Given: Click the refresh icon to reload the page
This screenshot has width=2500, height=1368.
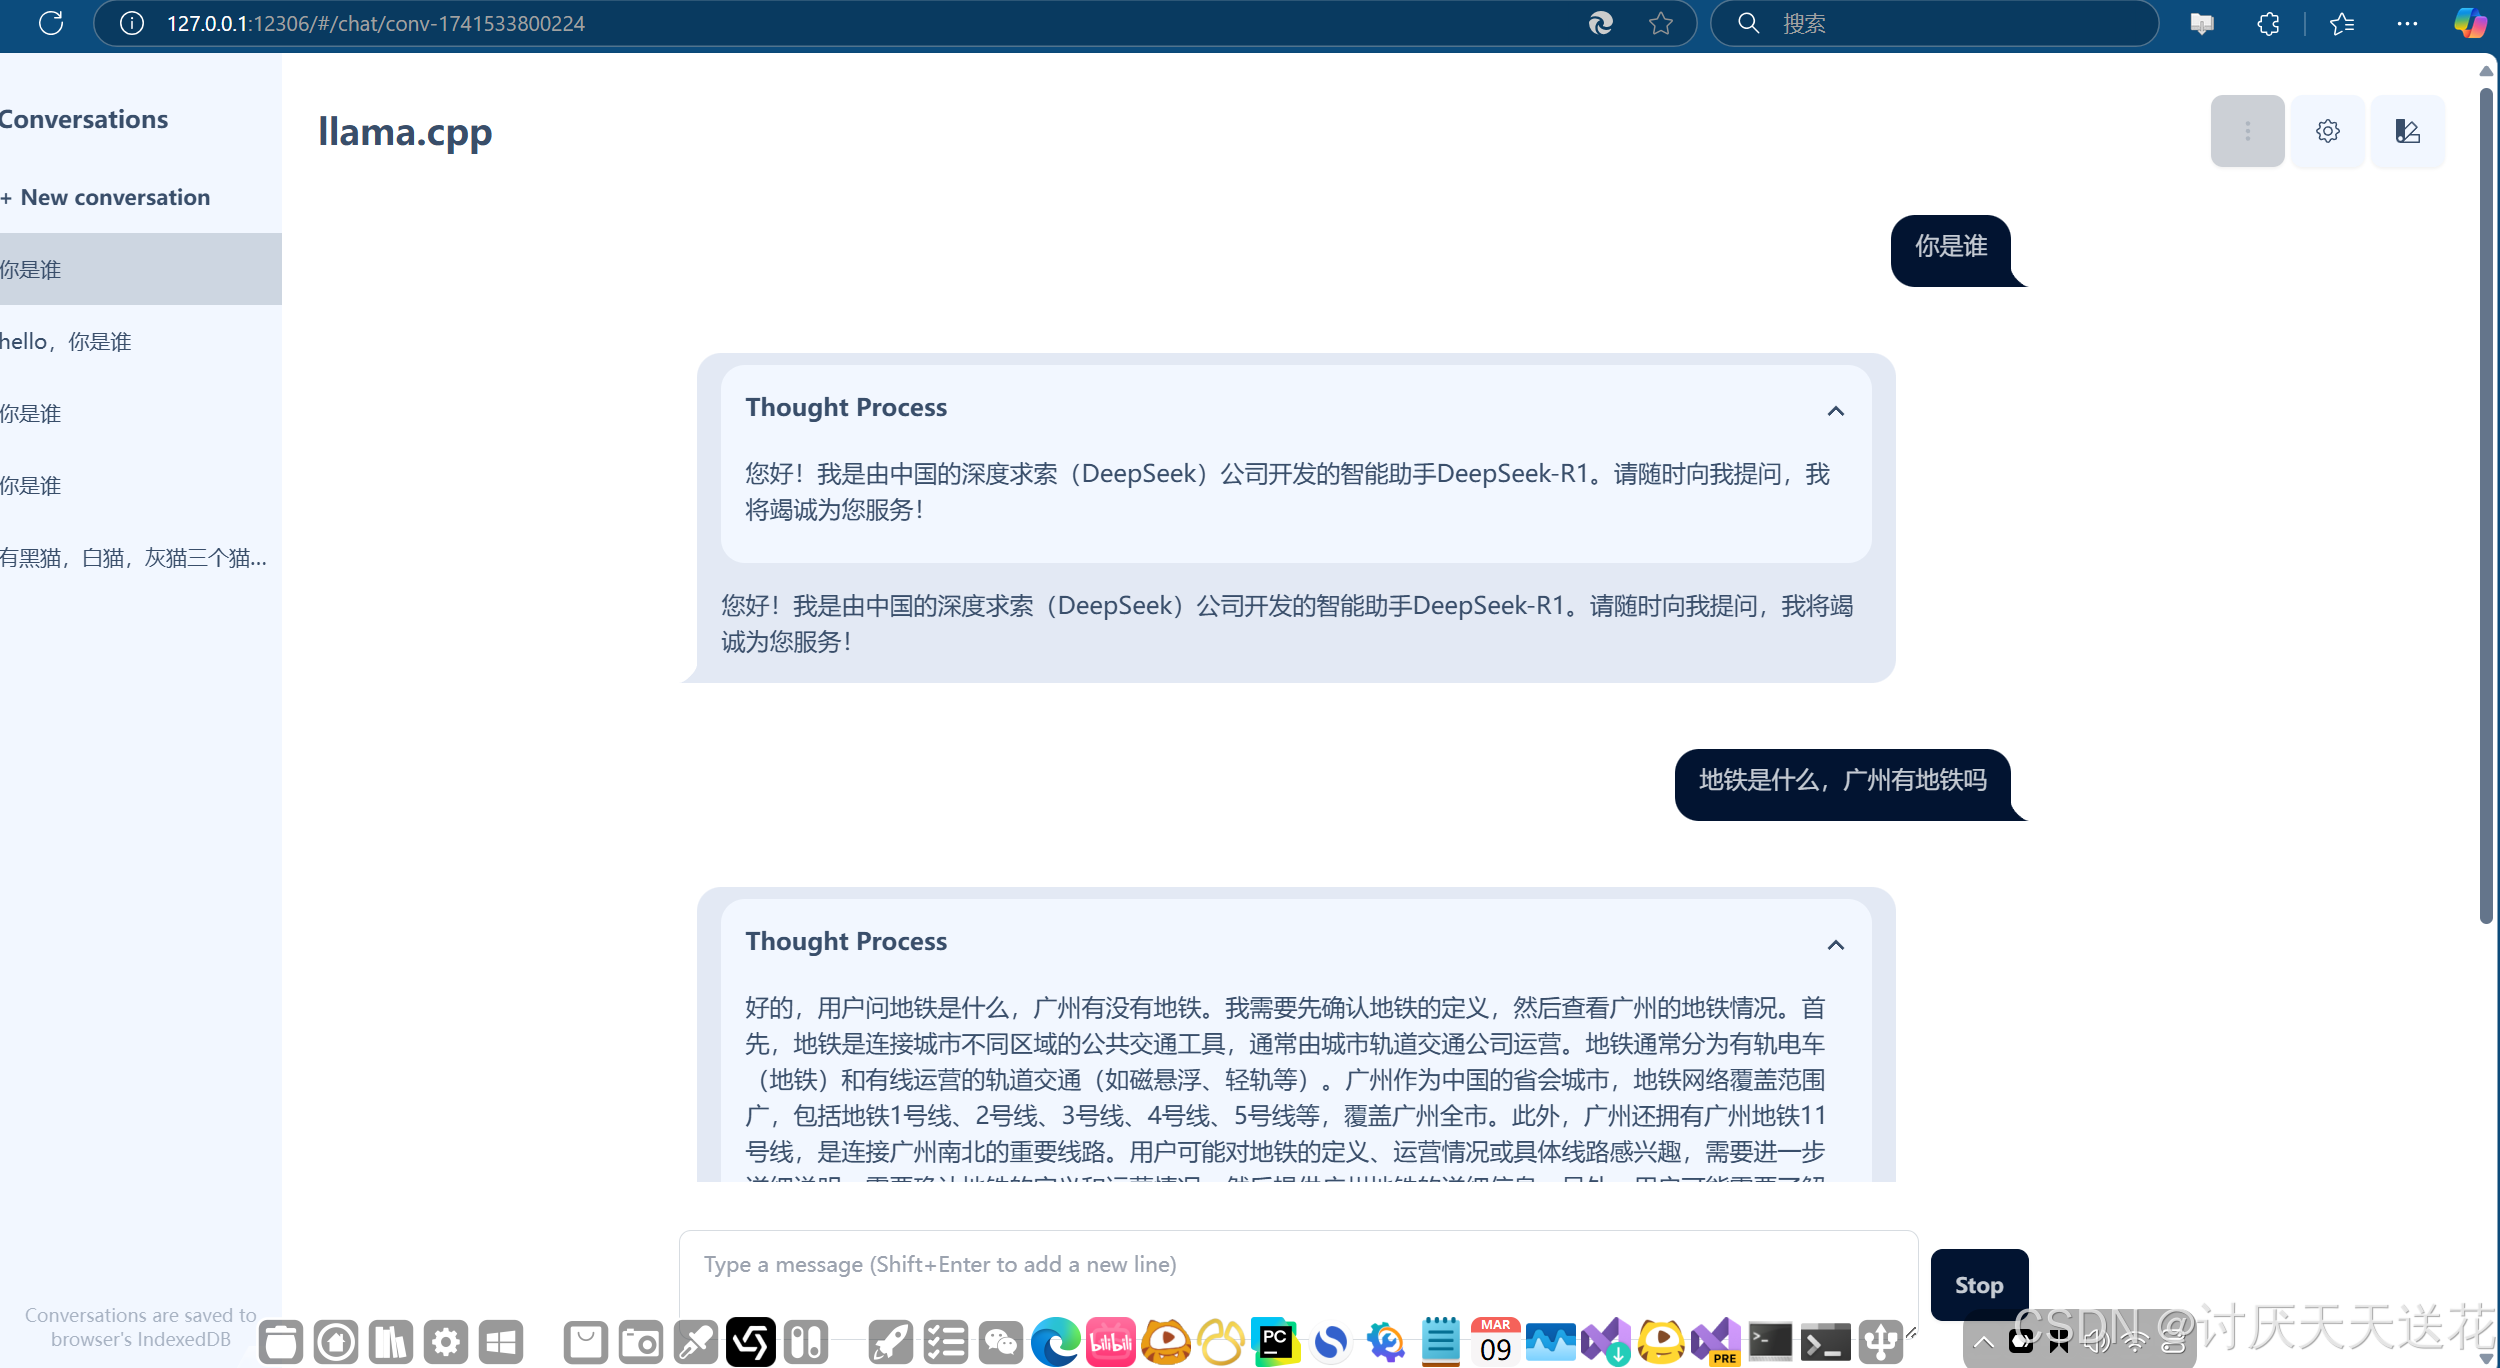Looking at the screenshot, I should (x=50, y=23).
